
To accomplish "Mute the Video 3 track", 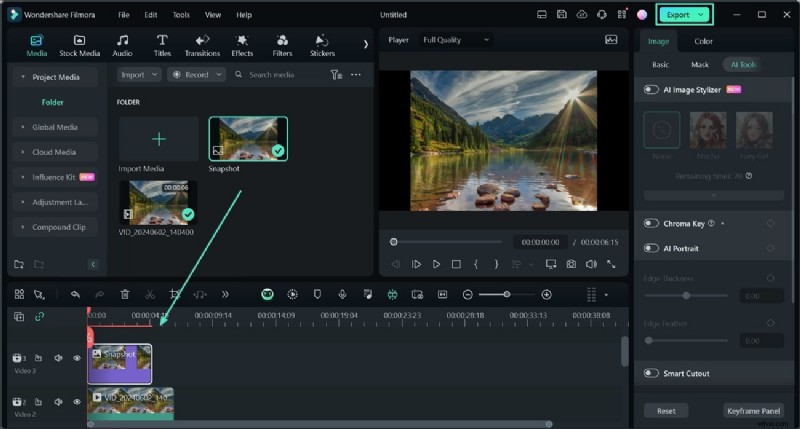I will point(58,358).
